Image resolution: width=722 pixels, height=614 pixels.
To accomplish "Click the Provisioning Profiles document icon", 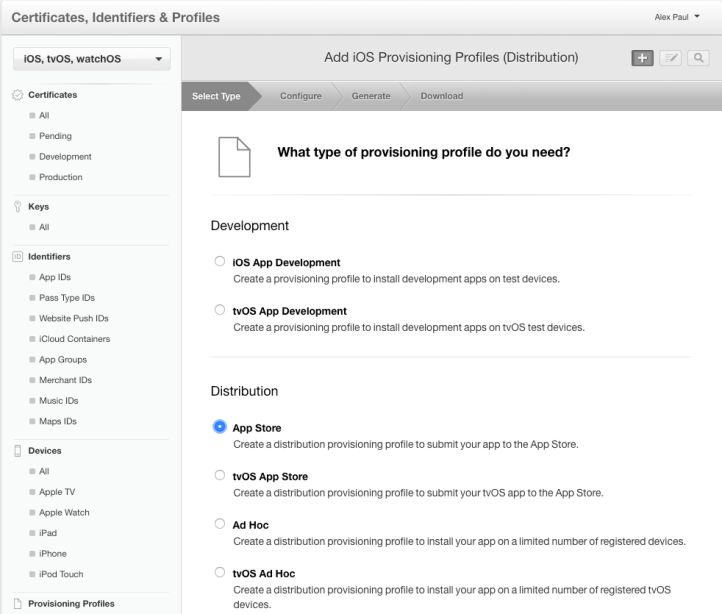I will point(17,604).
